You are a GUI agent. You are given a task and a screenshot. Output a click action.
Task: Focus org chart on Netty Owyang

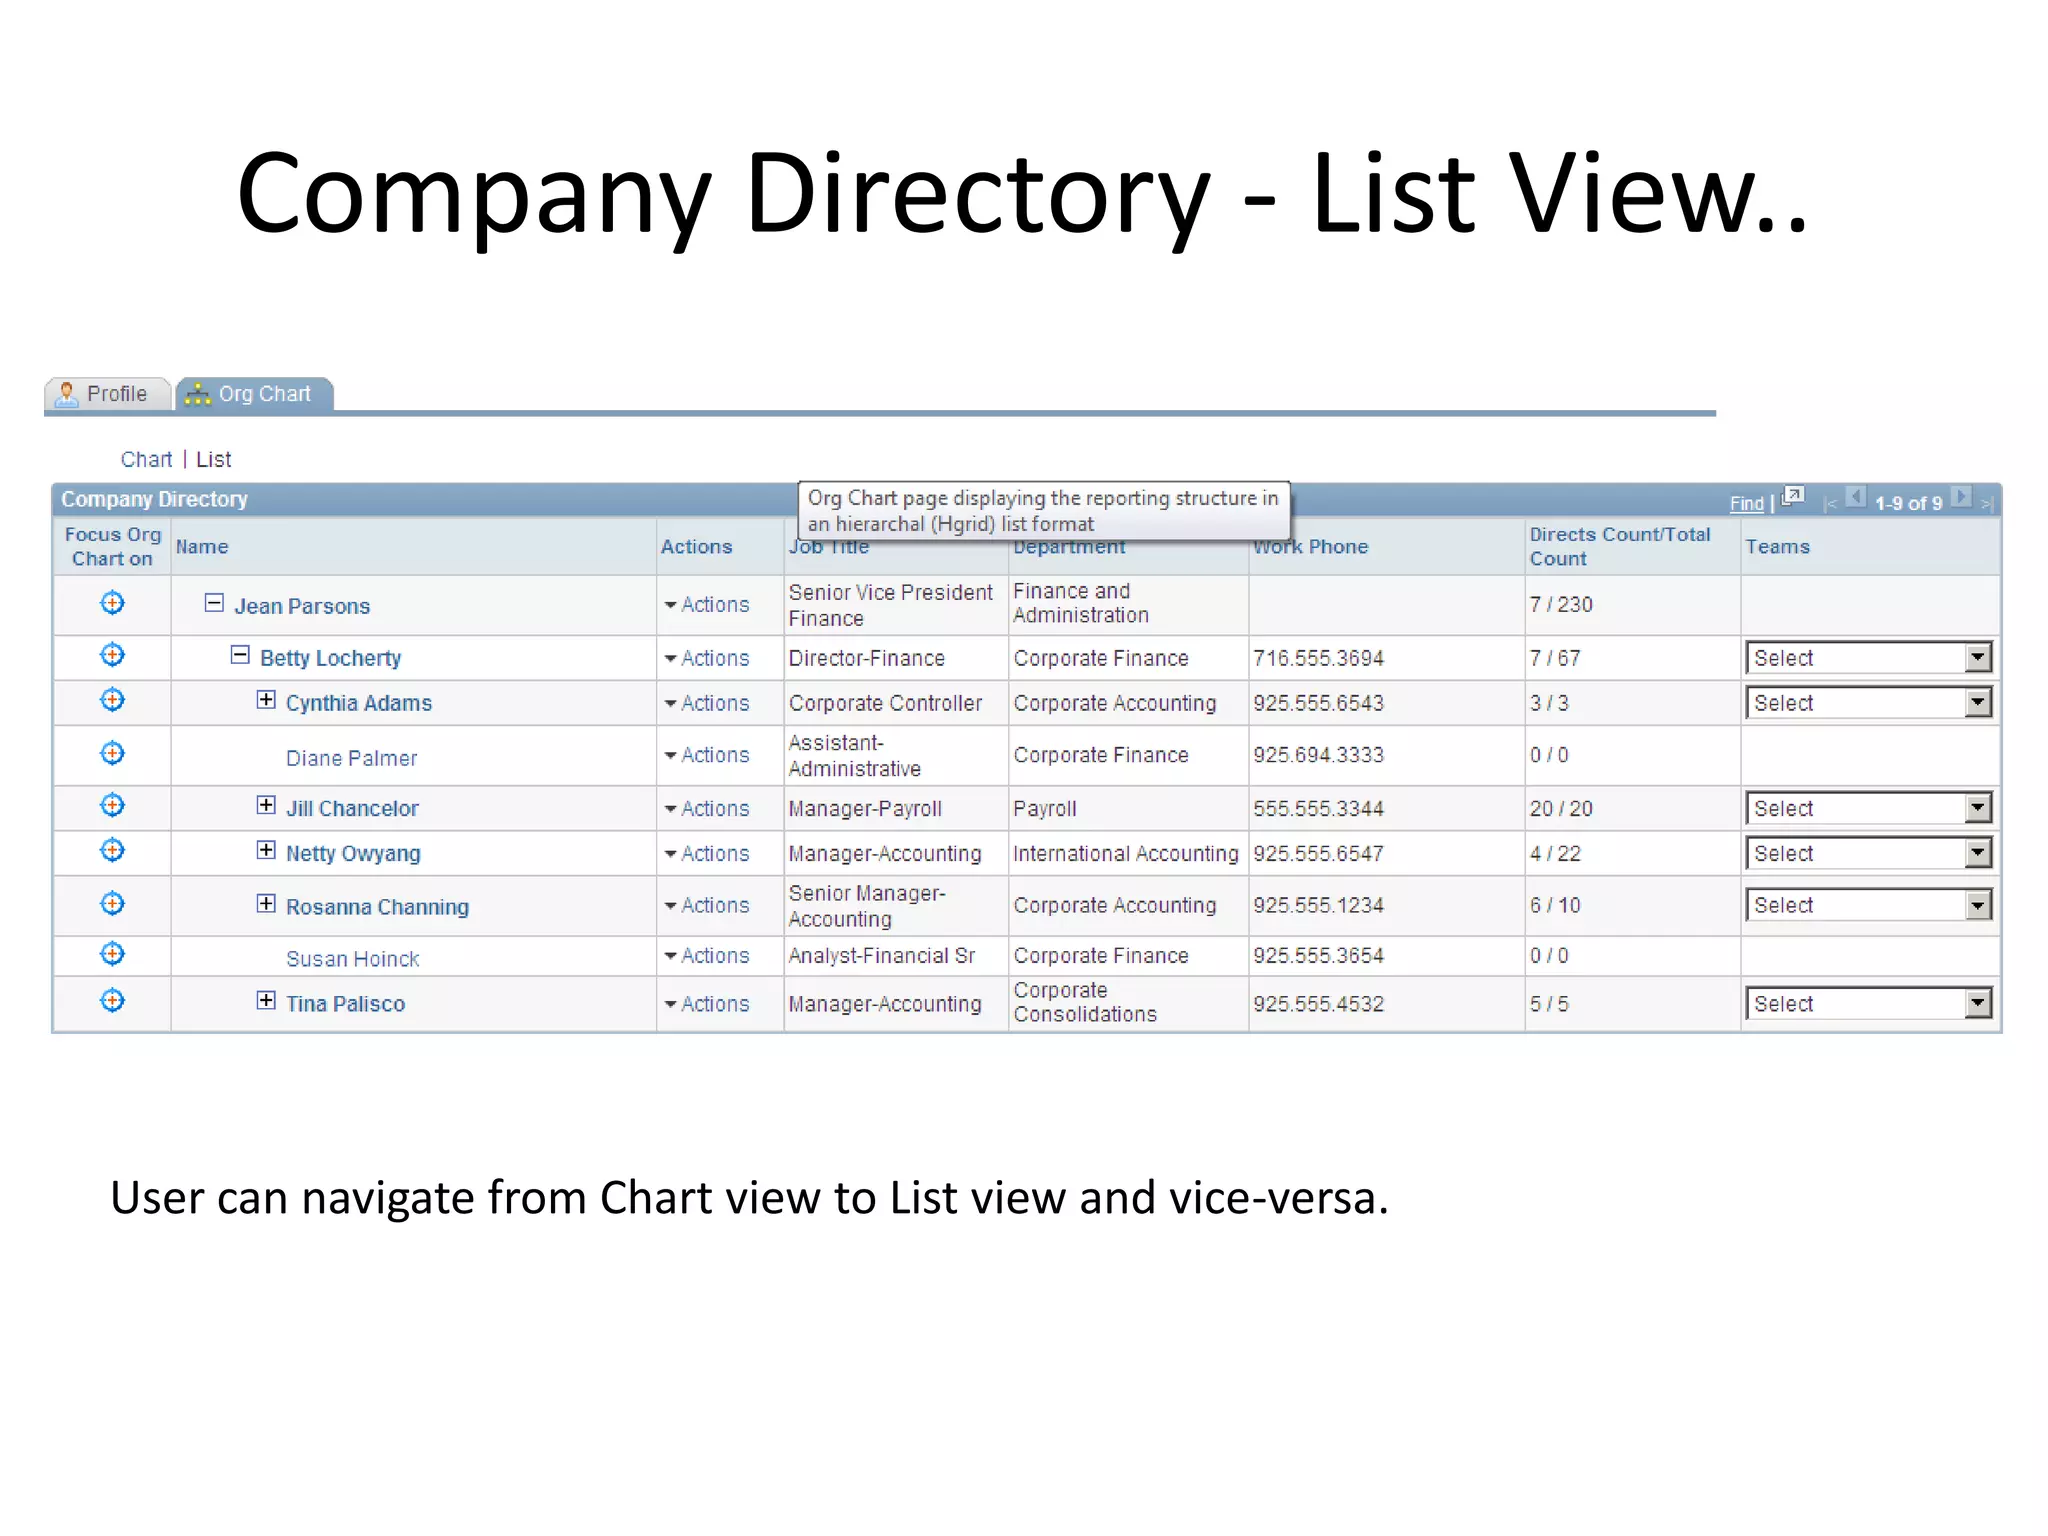tap(112, 850)
